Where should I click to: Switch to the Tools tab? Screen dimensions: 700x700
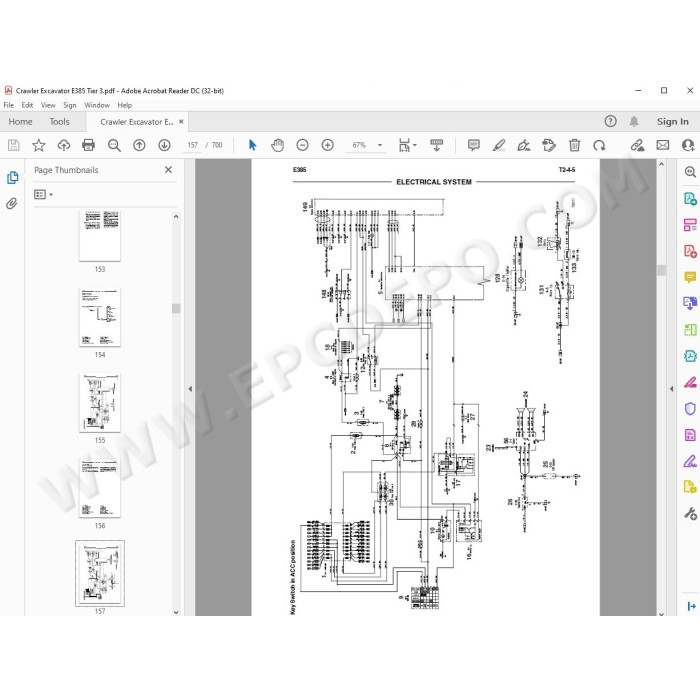pyautogui.click(x=59, y=121)
